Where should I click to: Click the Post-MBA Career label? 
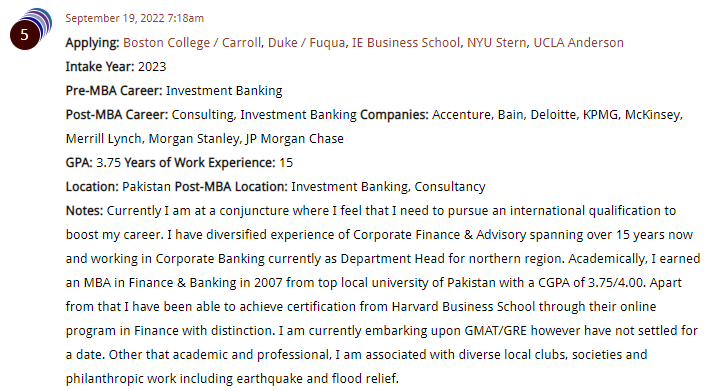[x=117, y=115]
